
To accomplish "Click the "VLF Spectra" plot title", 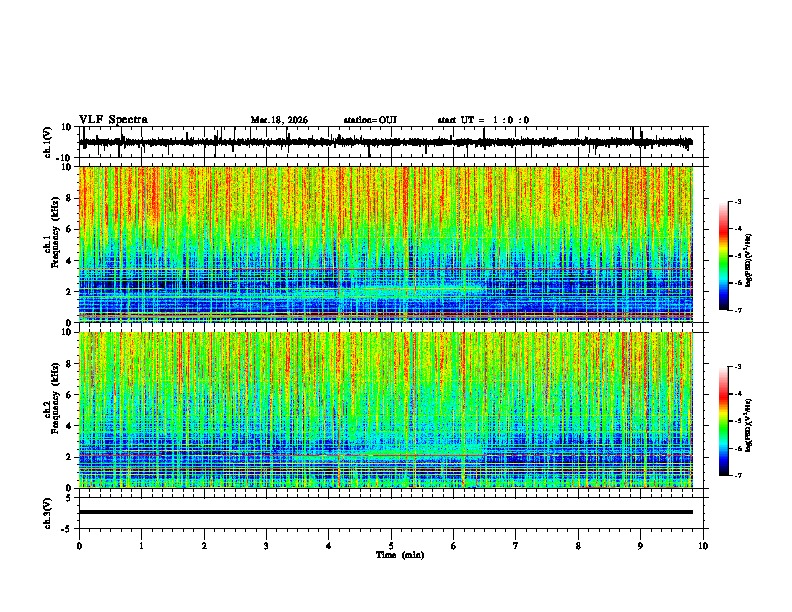I will (113, 120).
